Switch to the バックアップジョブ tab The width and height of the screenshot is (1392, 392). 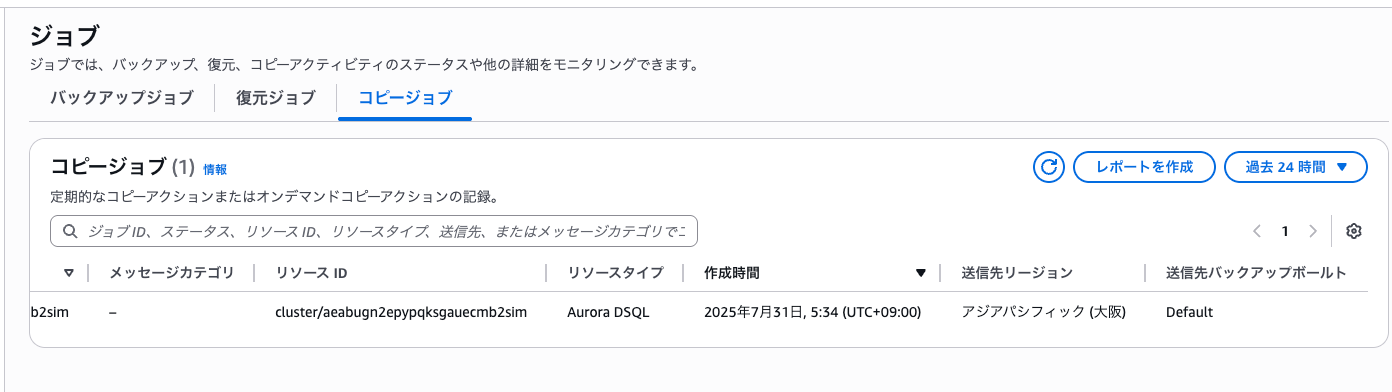pos(121,98)
